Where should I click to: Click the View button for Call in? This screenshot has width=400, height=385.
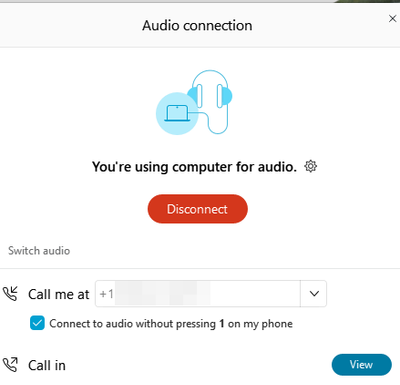click(362, 365)
